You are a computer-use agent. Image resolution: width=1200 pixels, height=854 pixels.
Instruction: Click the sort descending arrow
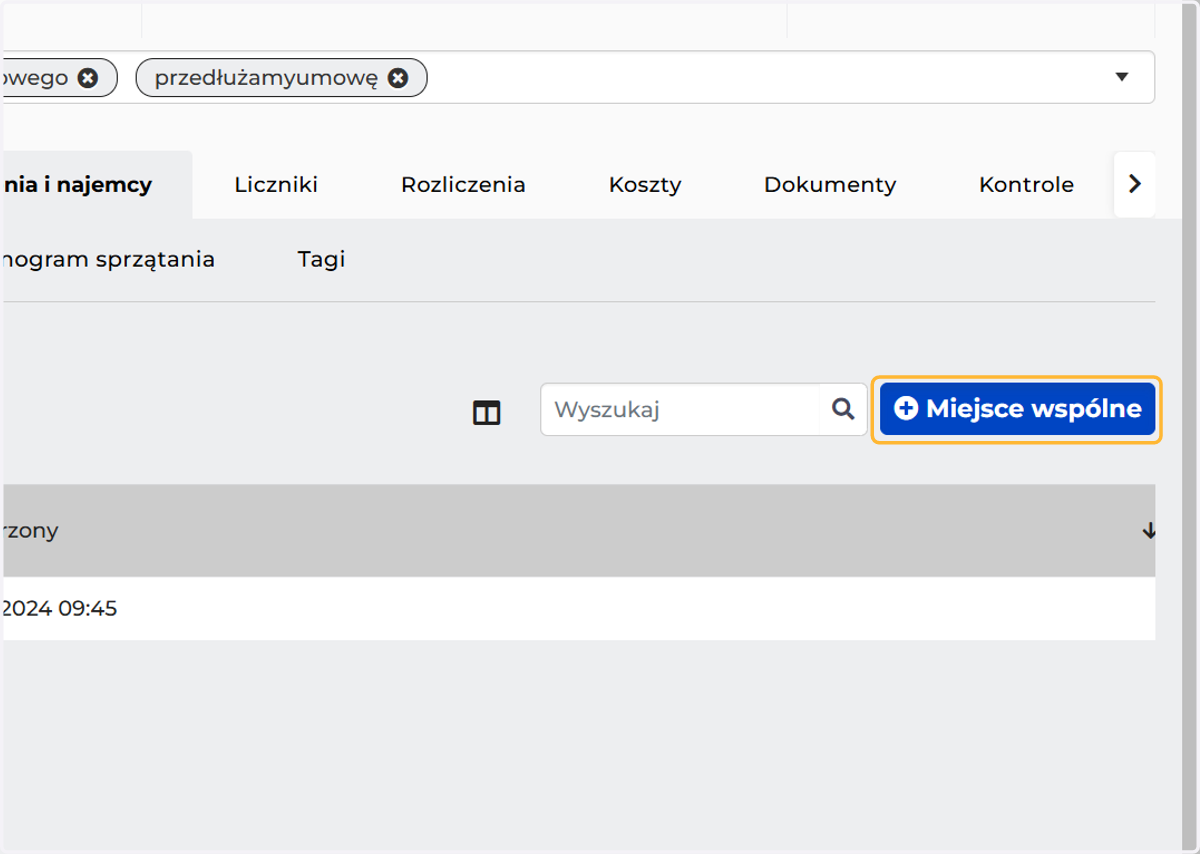click(x=1148, y=531)
